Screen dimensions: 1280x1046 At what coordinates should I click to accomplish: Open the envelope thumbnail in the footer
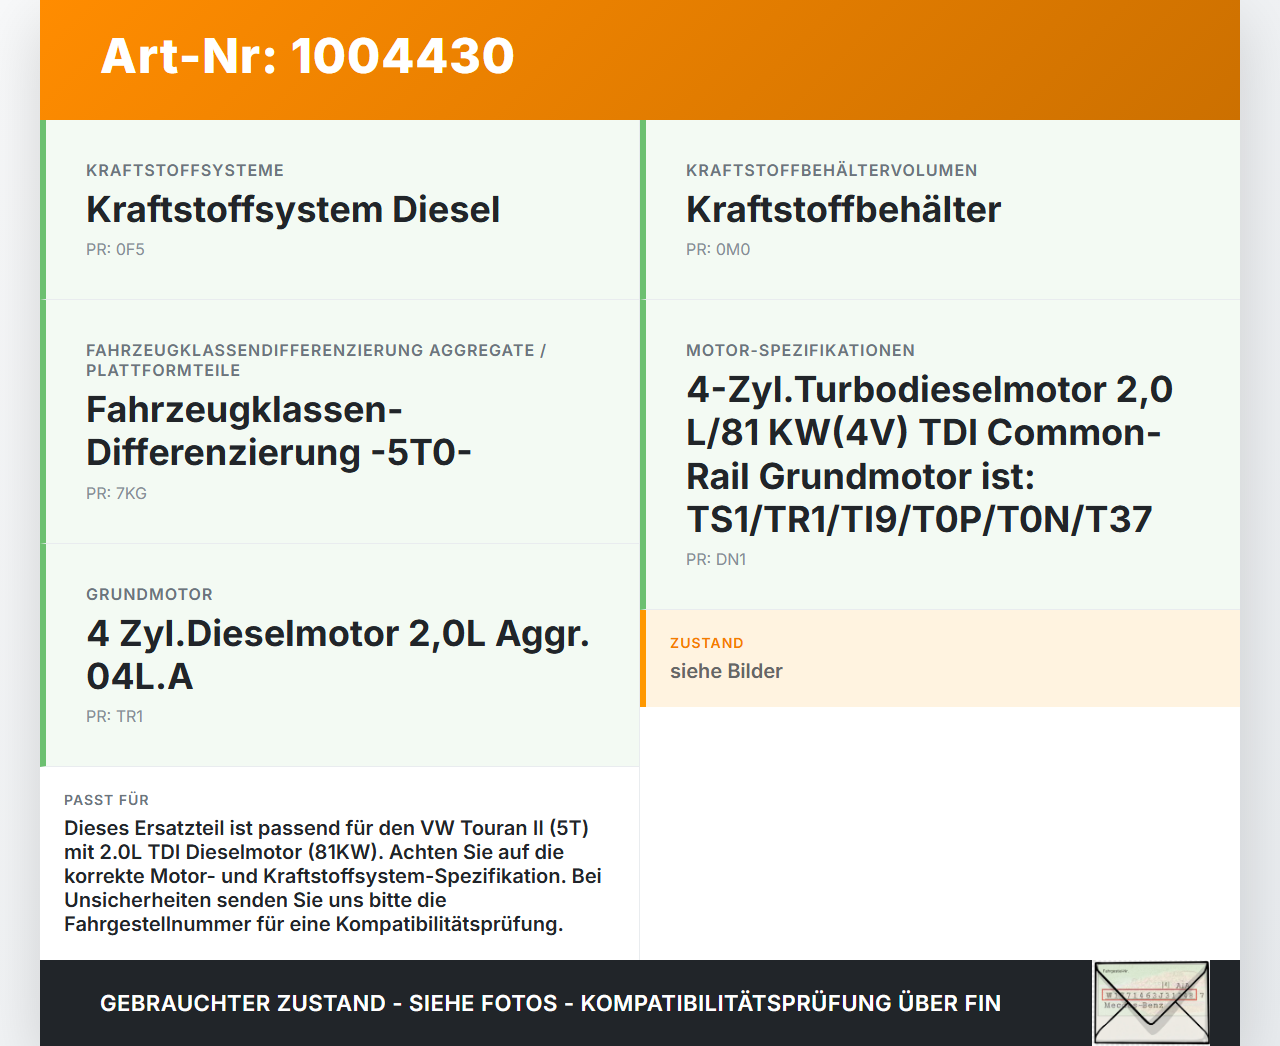tap(1151, 1003)
